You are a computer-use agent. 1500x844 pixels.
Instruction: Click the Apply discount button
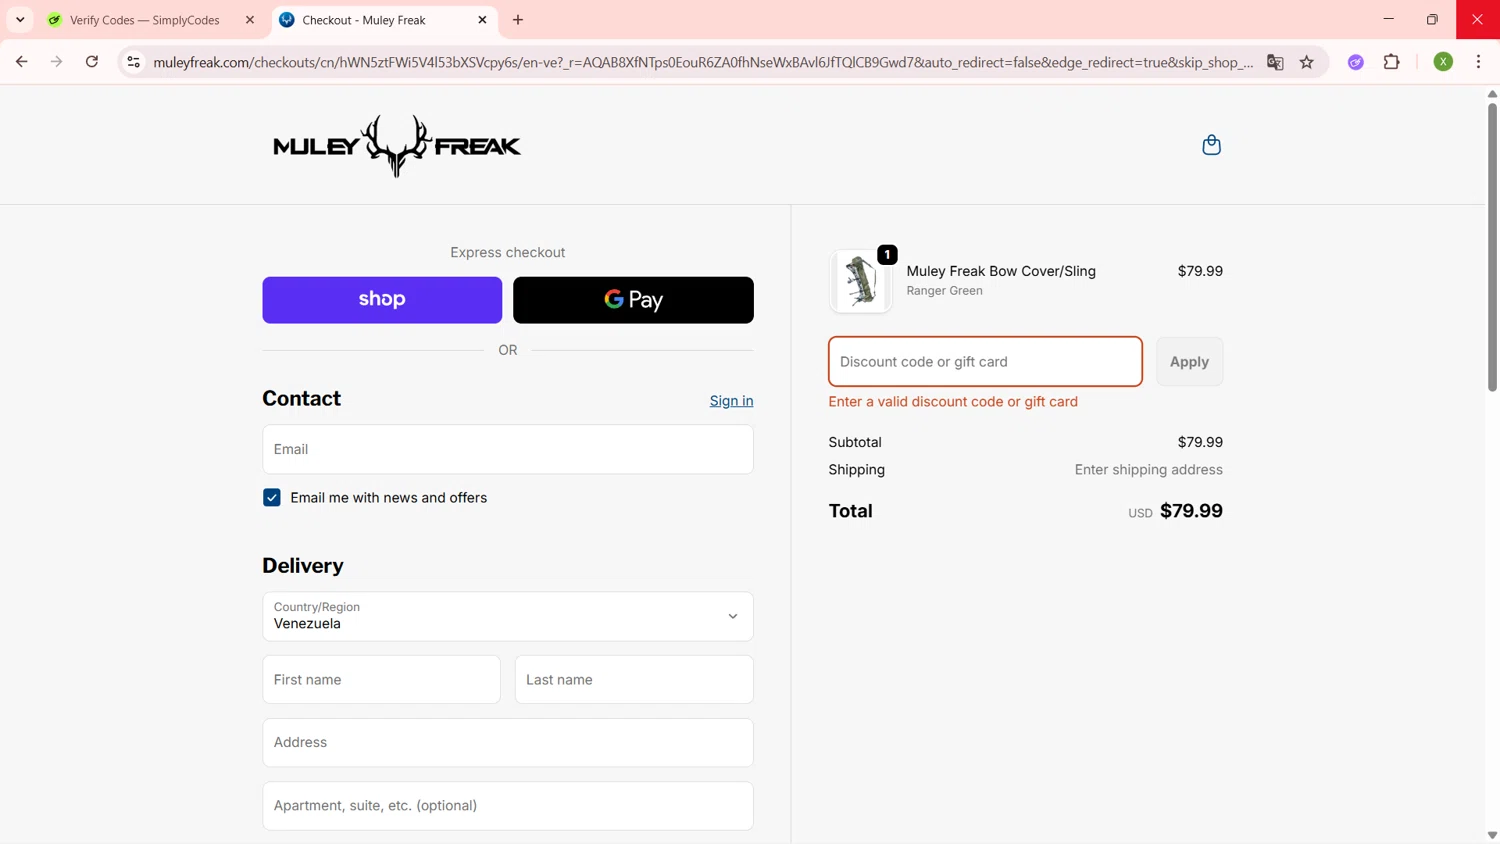coord(1189,362)
